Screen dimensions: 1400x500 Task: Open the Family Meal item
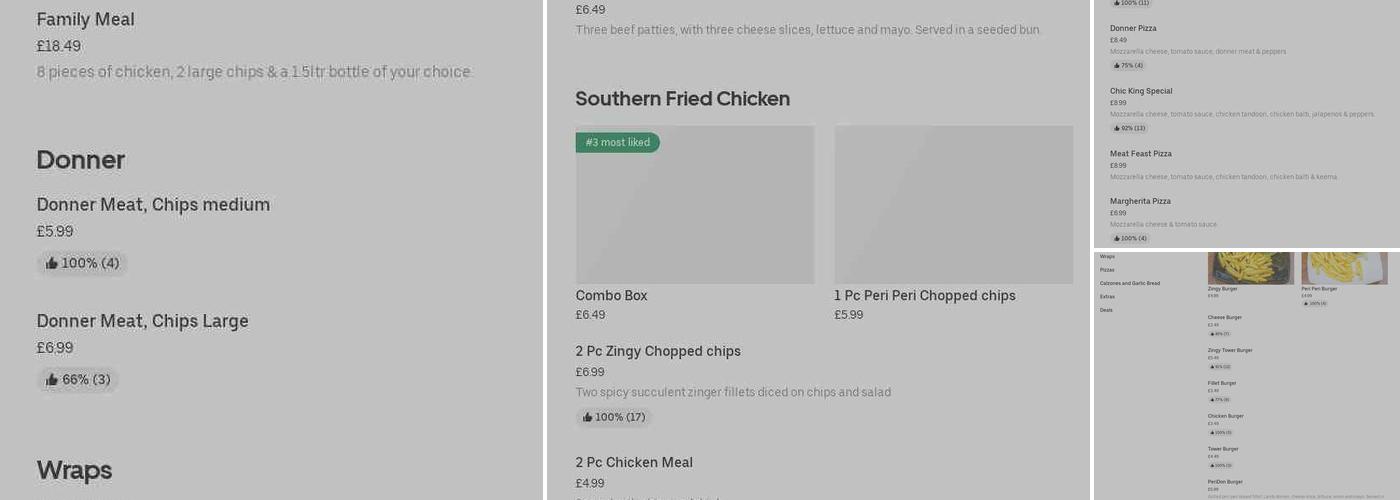(x=86, y=19)
